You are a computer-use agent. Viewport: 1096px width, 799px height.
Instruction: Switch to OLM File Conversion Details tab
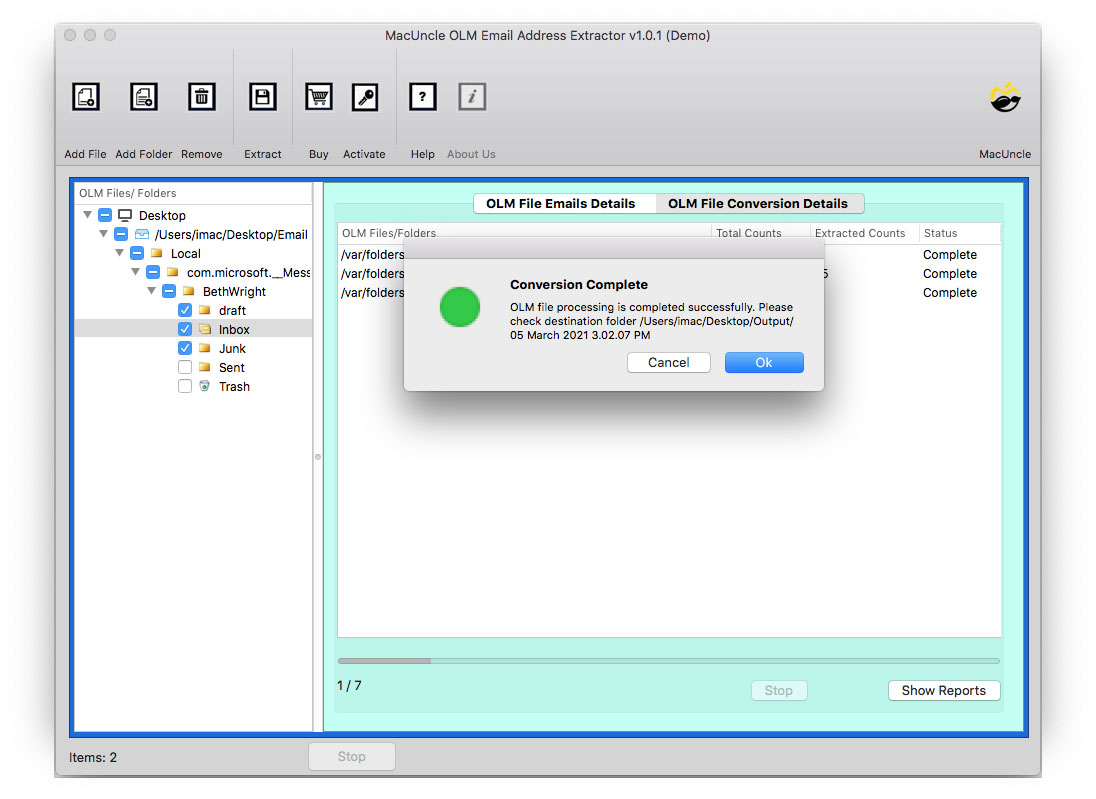(760, 203)
